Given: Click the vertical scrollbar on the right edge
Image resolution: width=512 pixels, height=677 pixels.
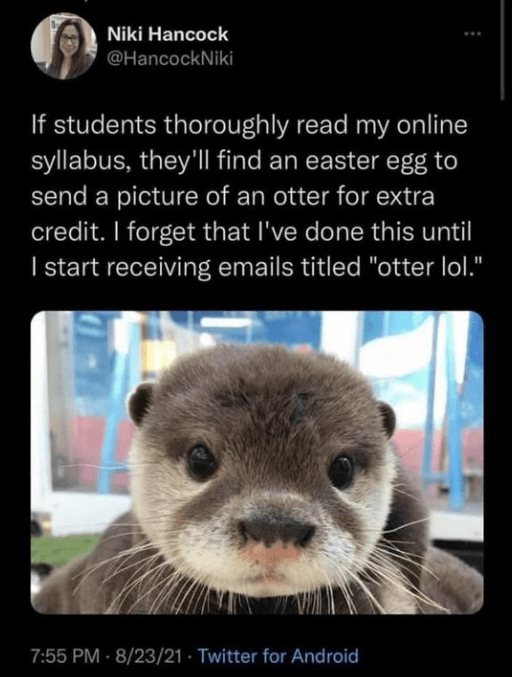Looking at the screenshot, I should [502, 50].
